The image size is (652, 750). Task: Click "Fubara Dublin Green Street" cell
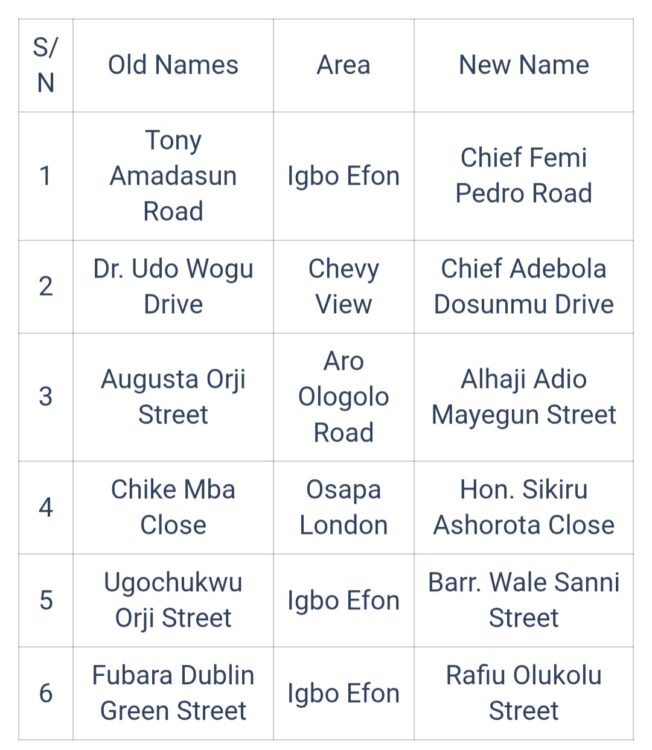tap(173, 693)
